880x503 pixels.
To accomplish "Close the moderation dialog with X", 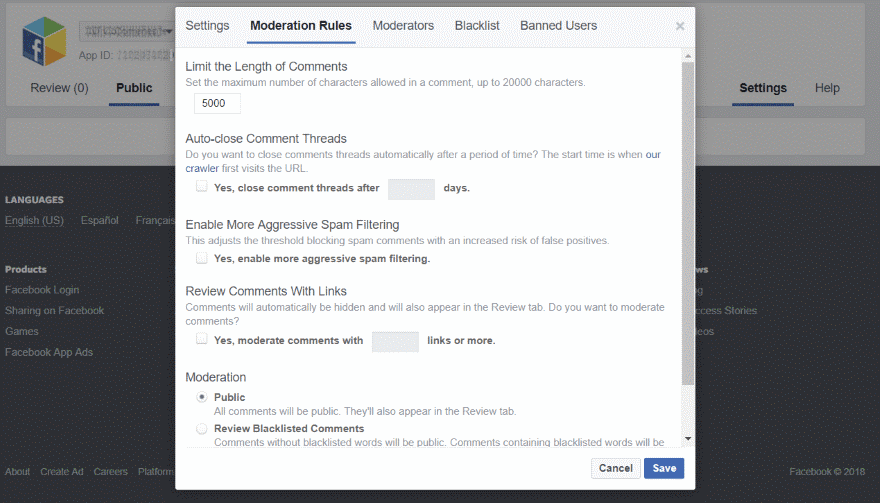I will coord(680,26).
